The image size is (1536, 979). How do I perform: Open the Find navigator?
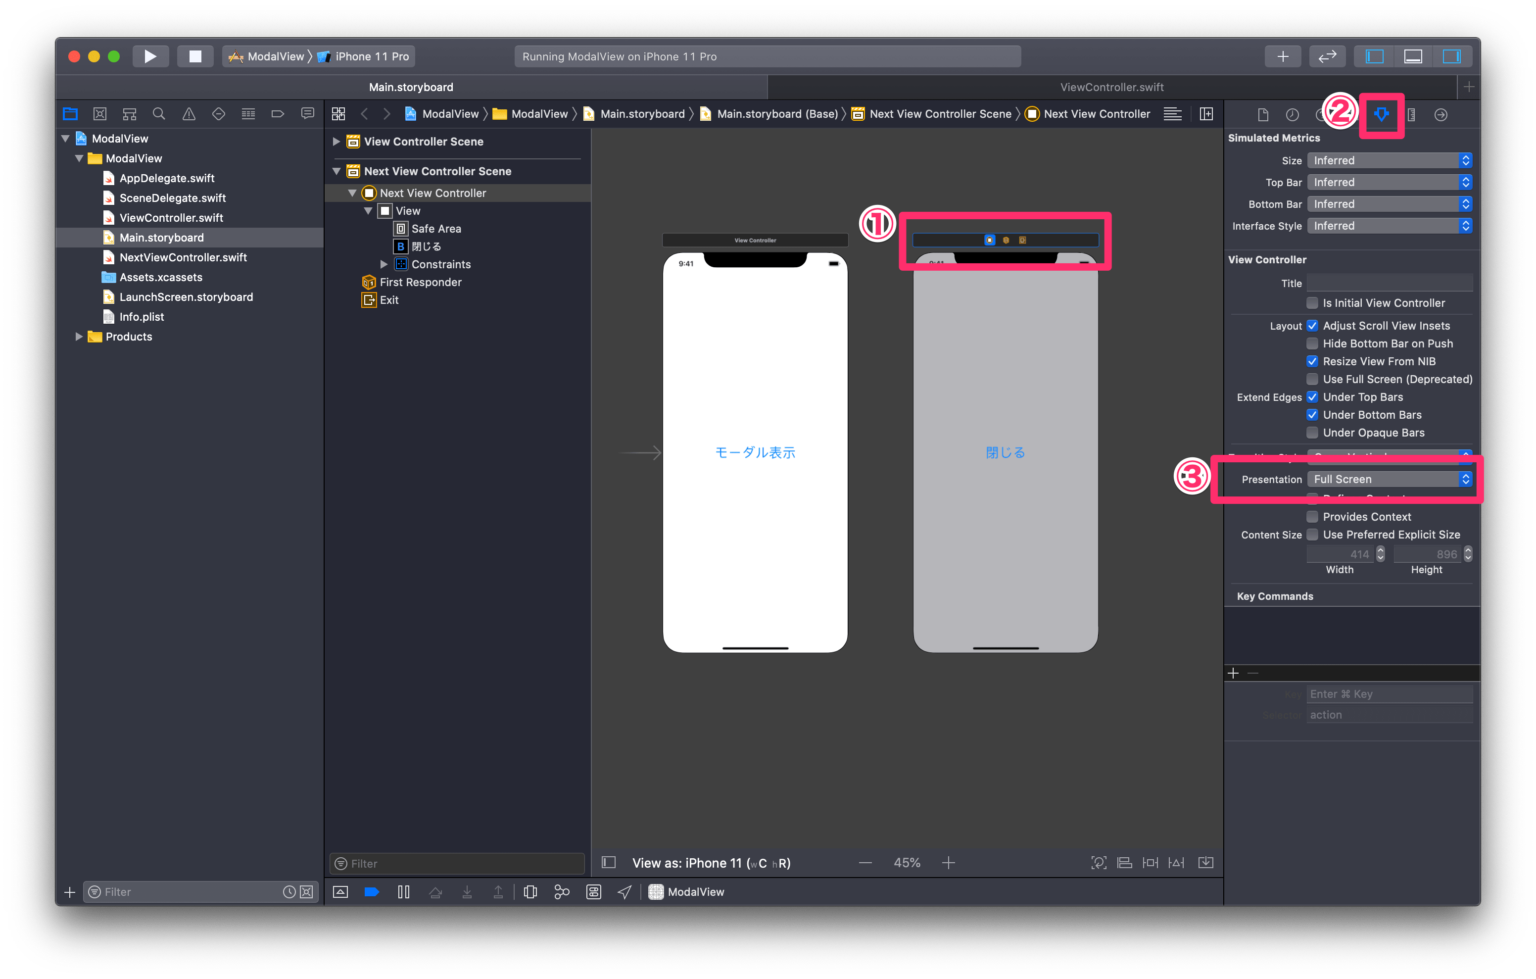tap(159, 114)
